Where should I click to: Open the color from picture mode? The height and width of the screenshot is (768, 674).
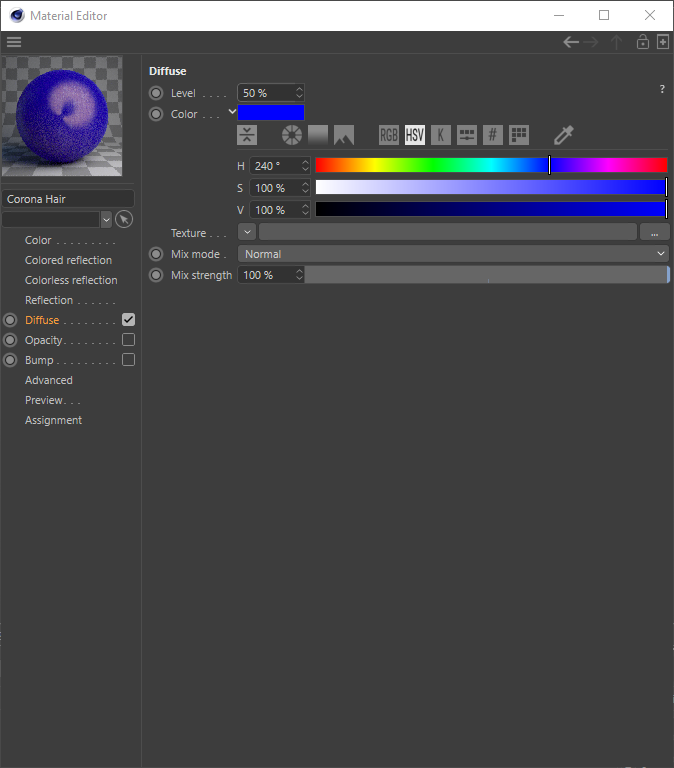click(x=344, y=135)
